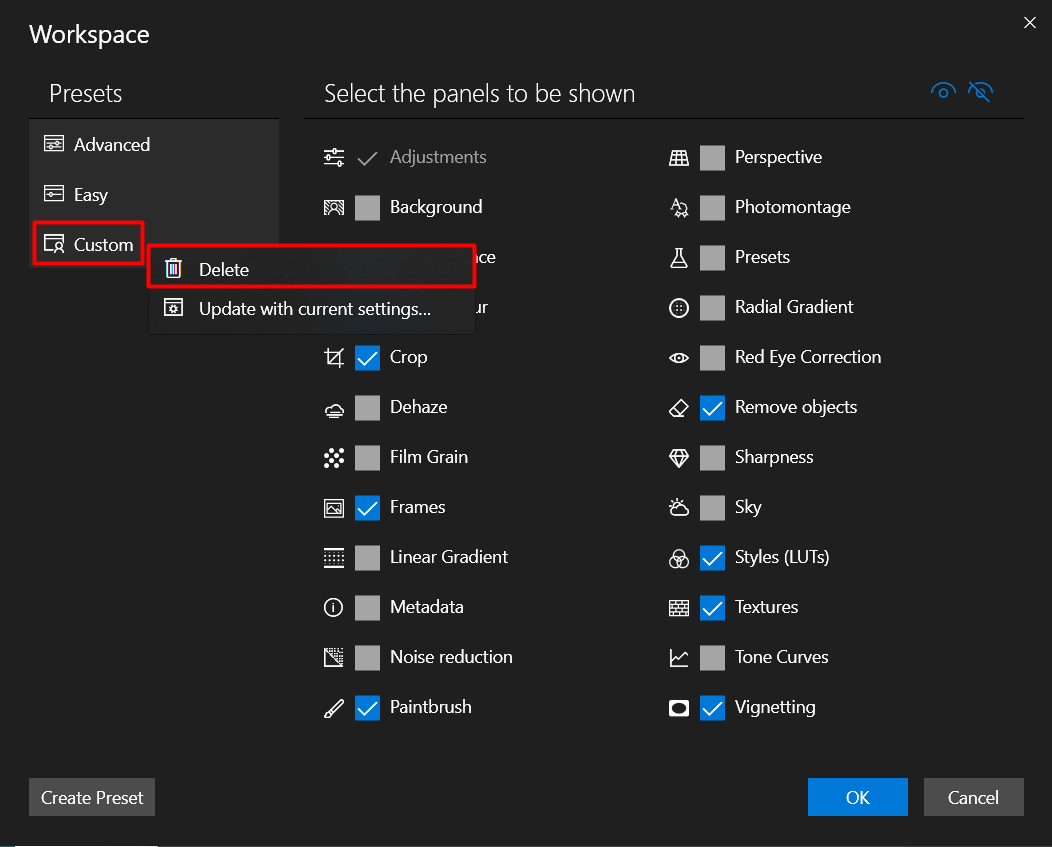The height and width of the screenshot is (847, 1052).
Task: Show all panels with the eye icon
Action: [943, 91]
